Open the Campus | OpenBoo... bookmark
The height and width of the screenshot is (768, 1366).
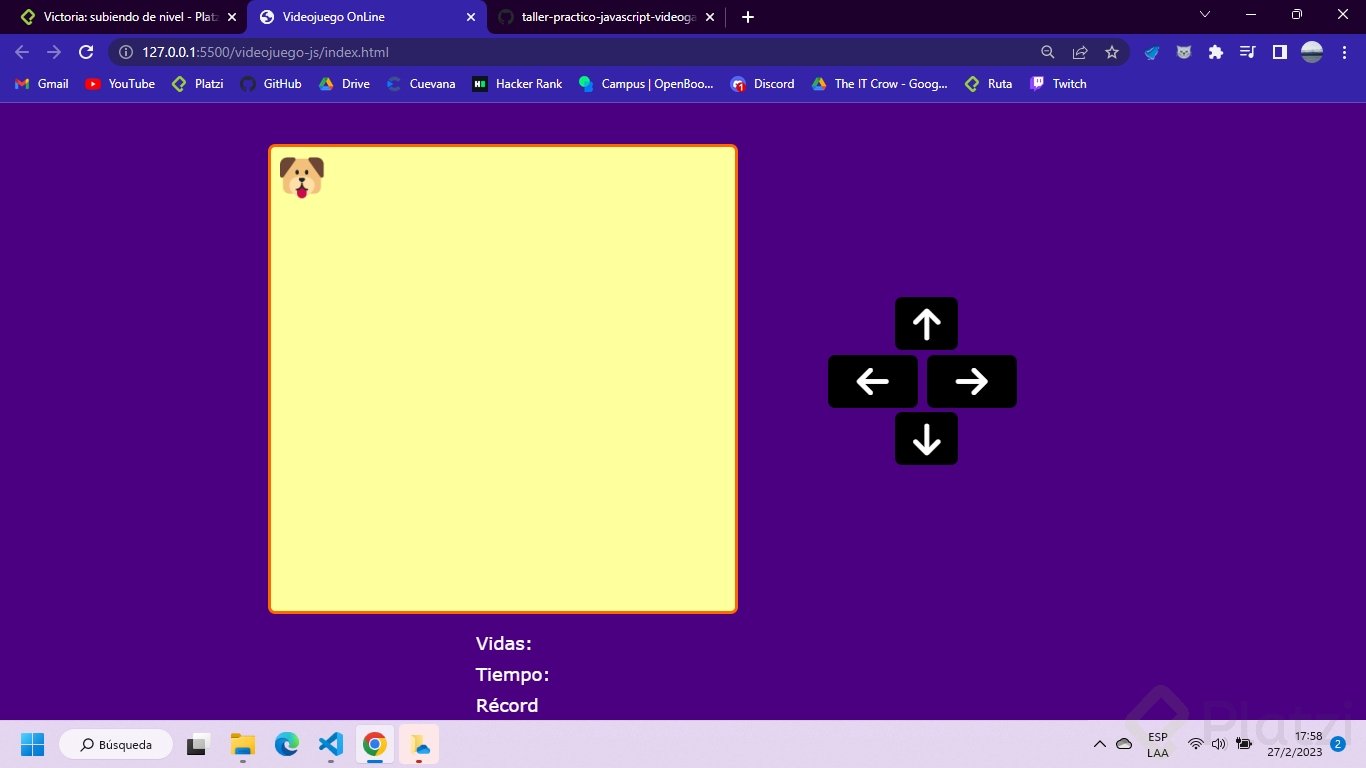pos(646,84)
